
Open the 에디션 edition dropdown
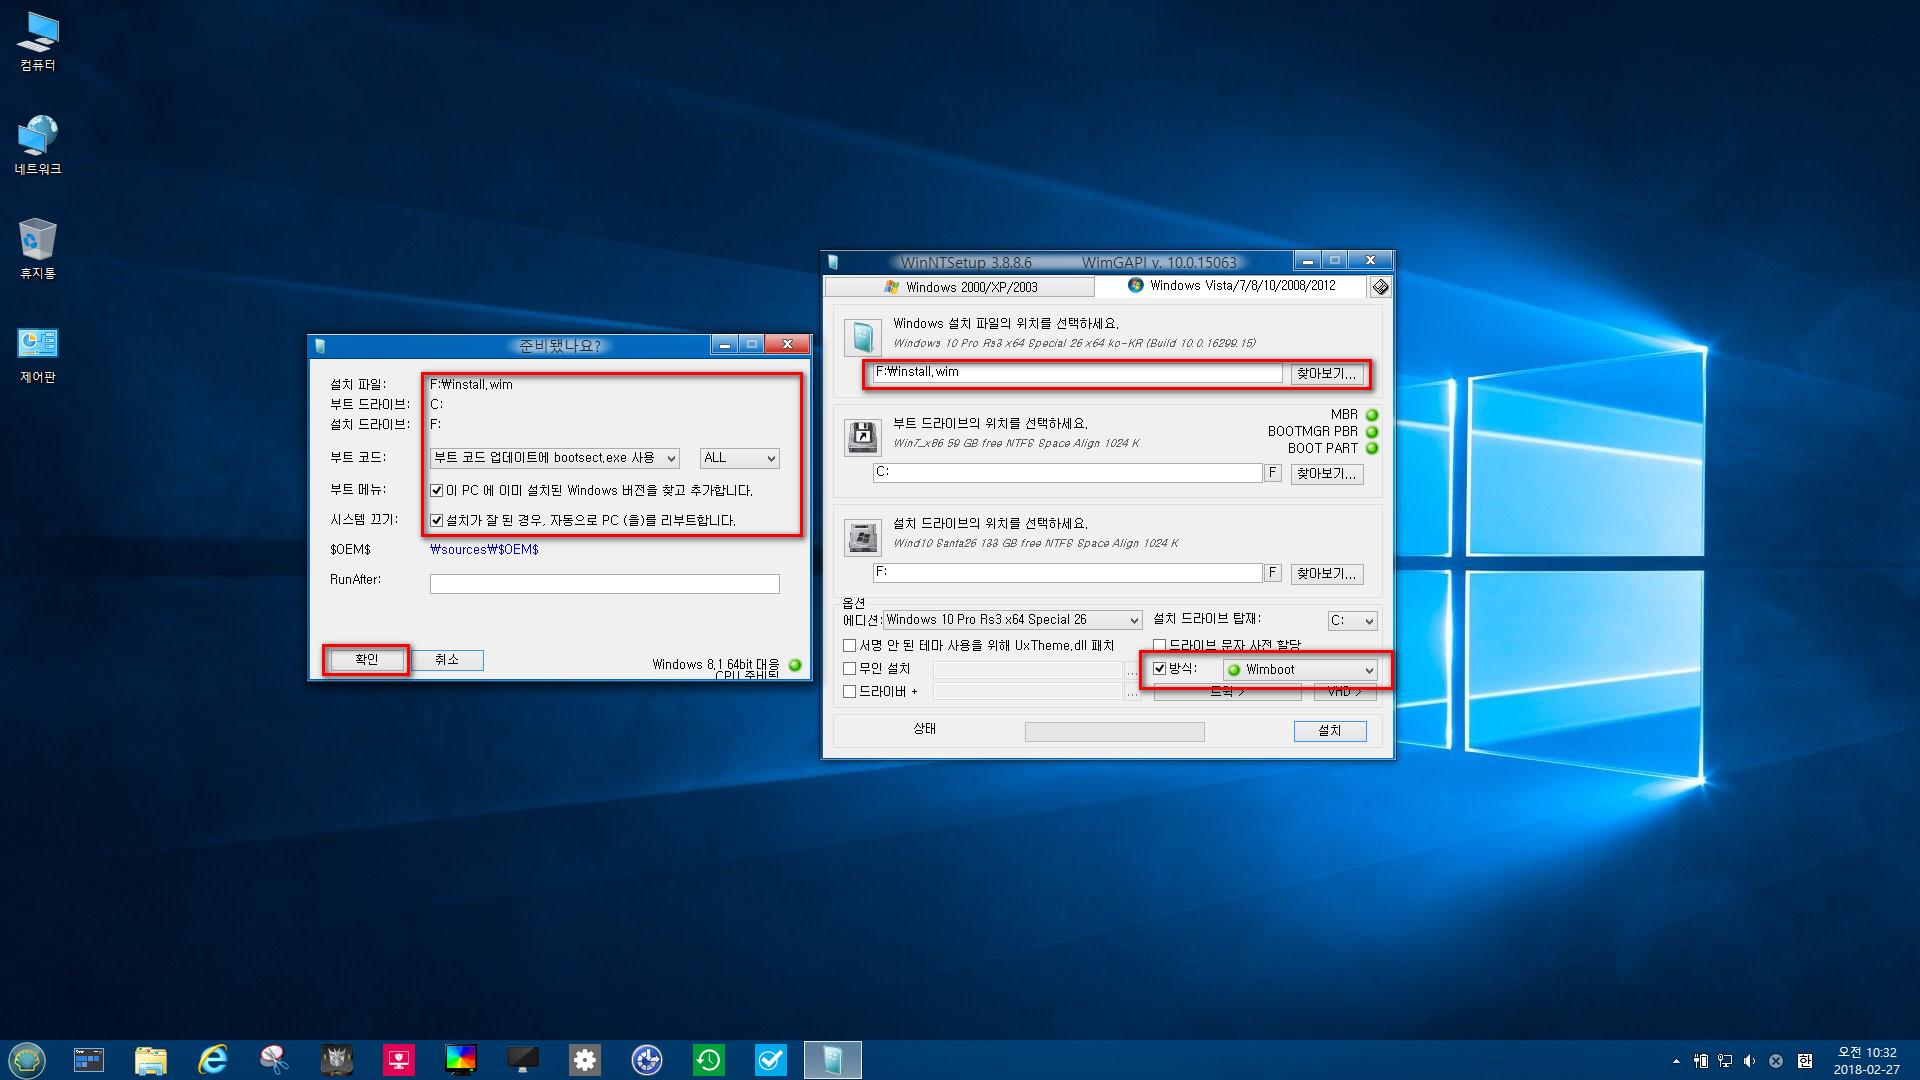pos(1012,620)
